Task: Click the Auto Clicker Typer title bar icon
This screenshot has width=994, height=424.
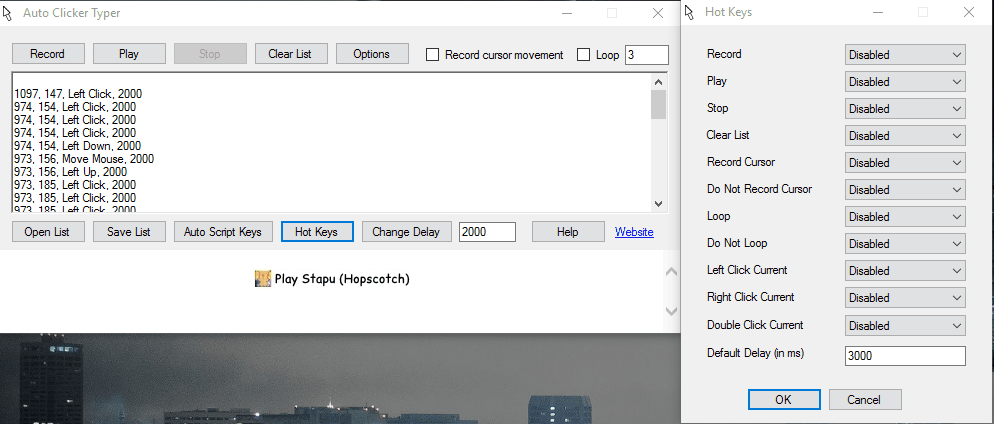Action: [8, 13]
